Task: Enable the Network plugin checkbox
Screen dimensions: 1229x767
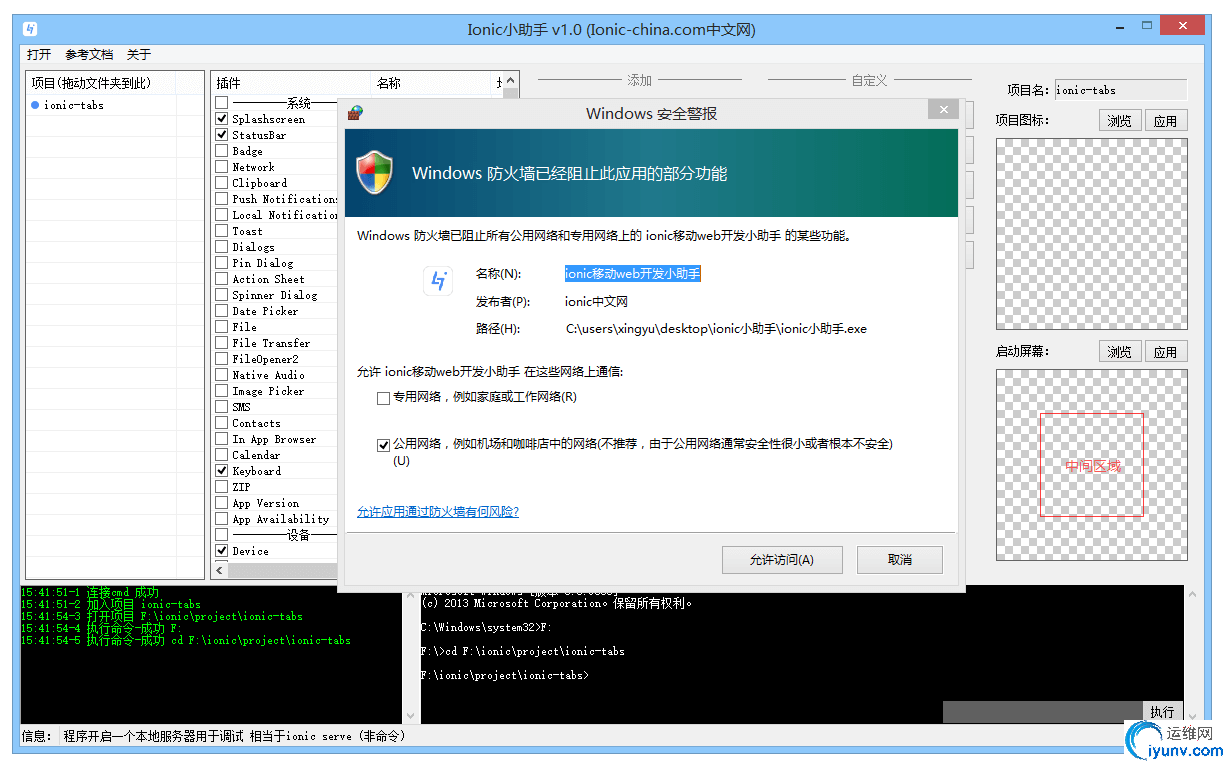Action: [x=222, y=167]
